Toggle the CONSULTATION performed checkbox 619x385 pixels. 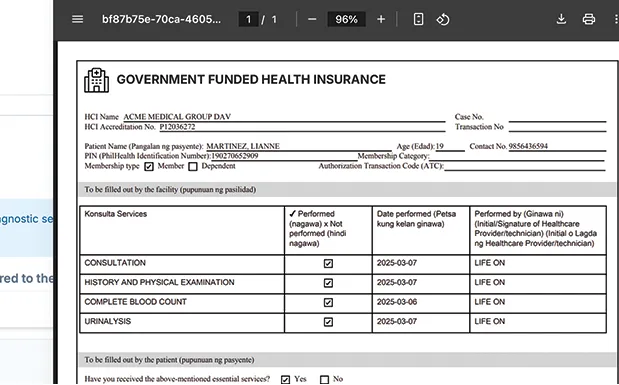click(328, 263)
